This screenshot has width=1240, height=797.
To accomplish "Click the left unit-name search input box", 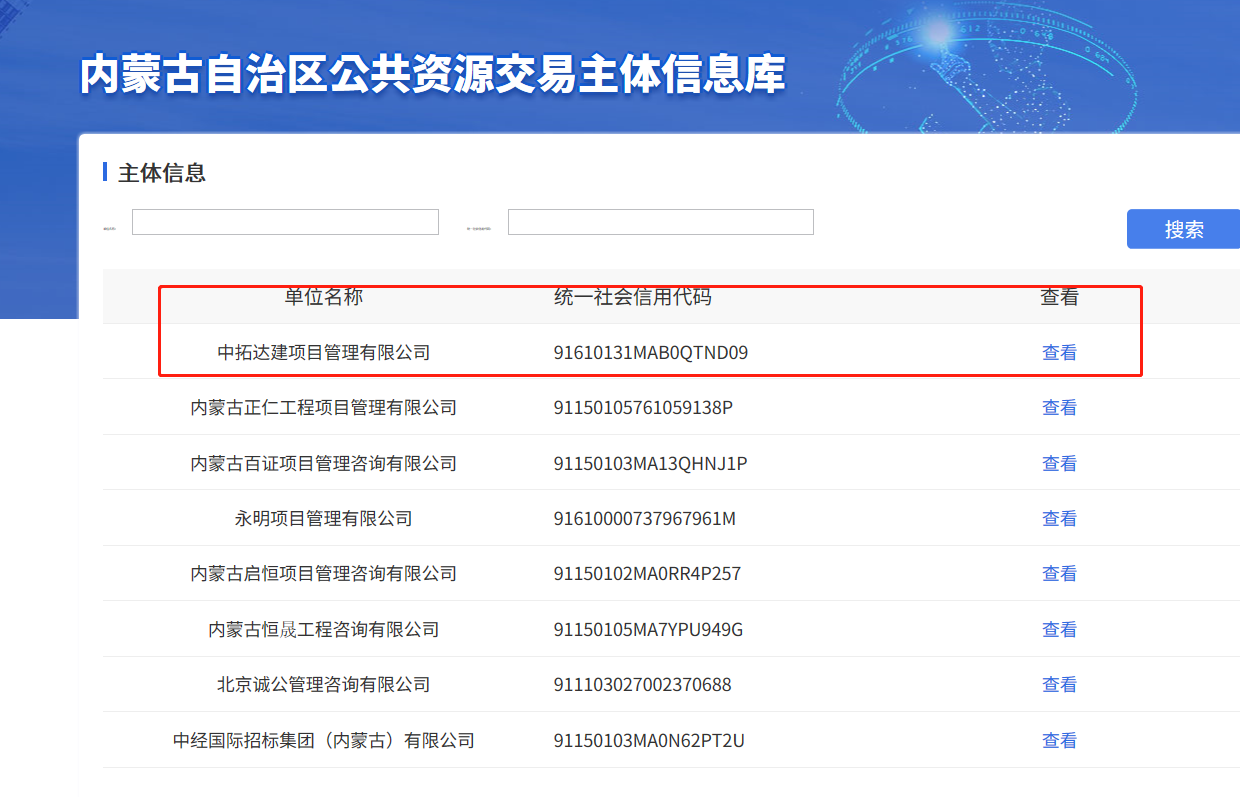I will [x=285, y=221].
